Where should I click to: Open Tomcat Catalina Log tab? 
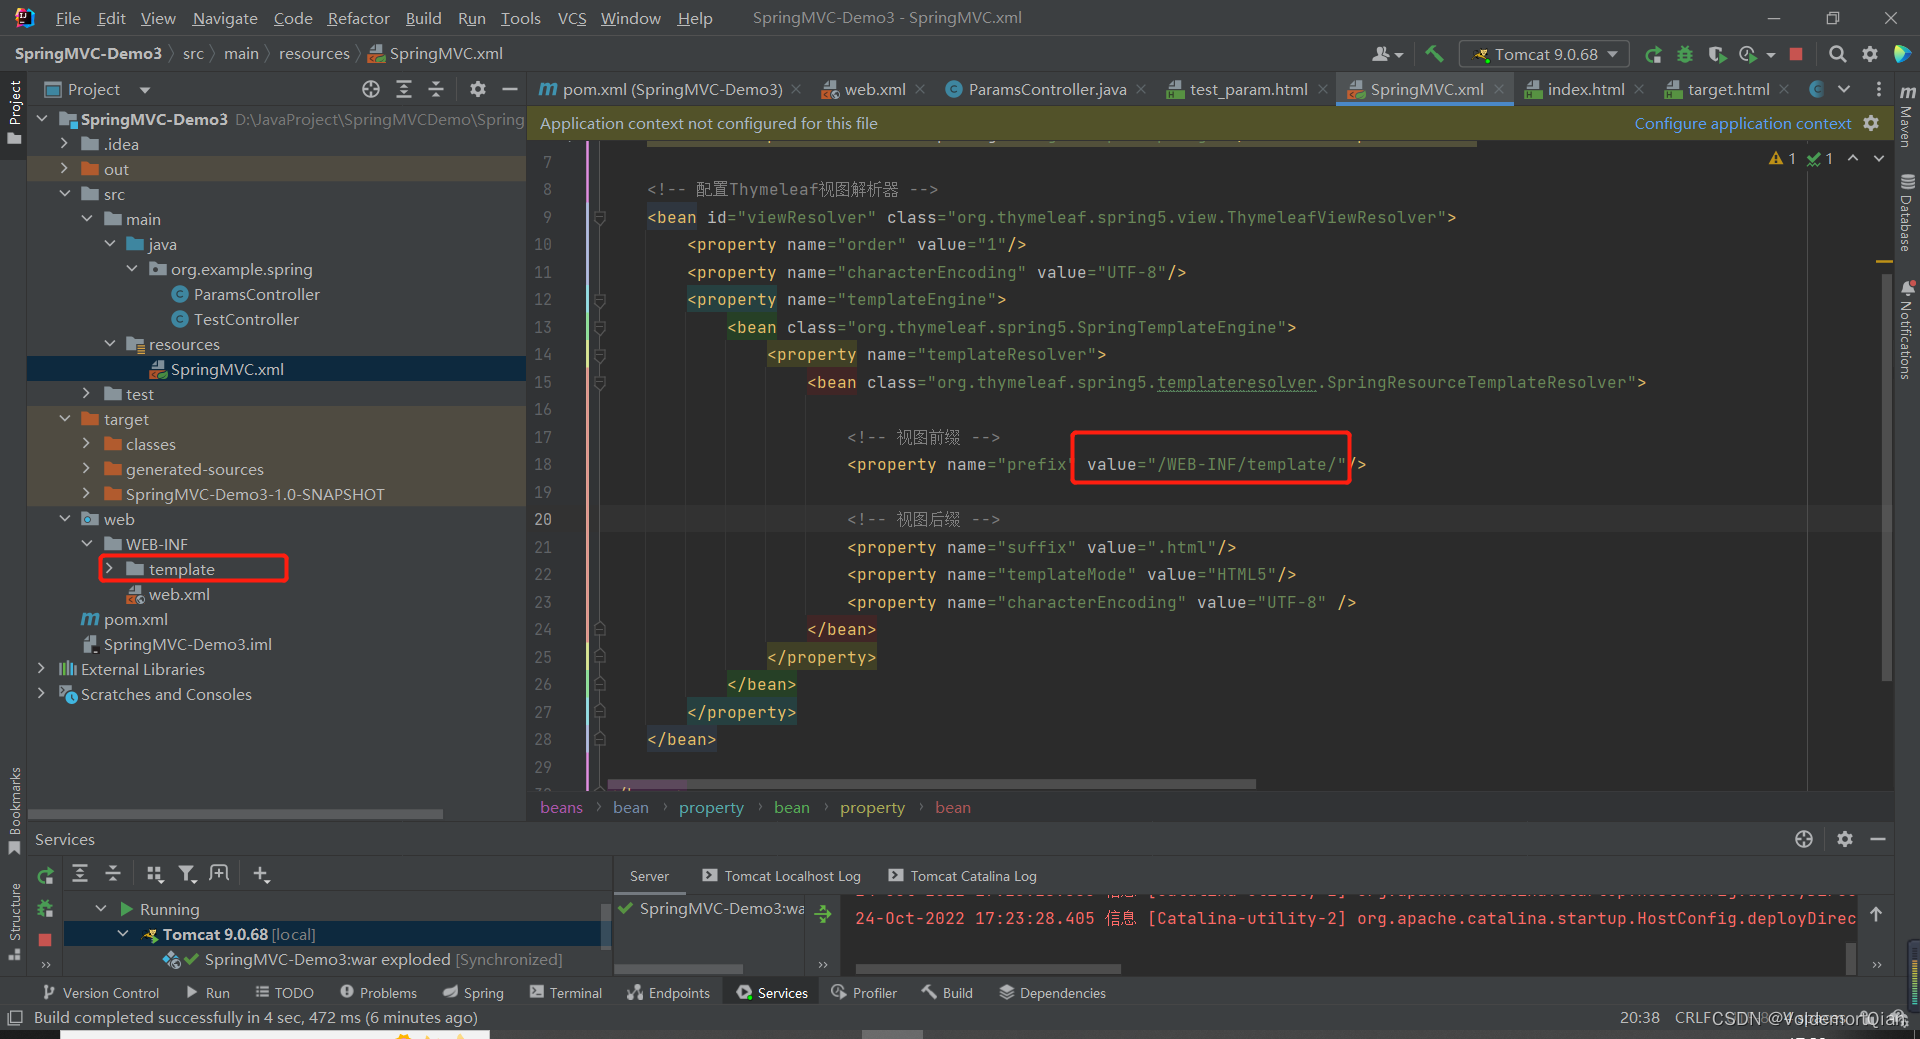coord(963,876)
